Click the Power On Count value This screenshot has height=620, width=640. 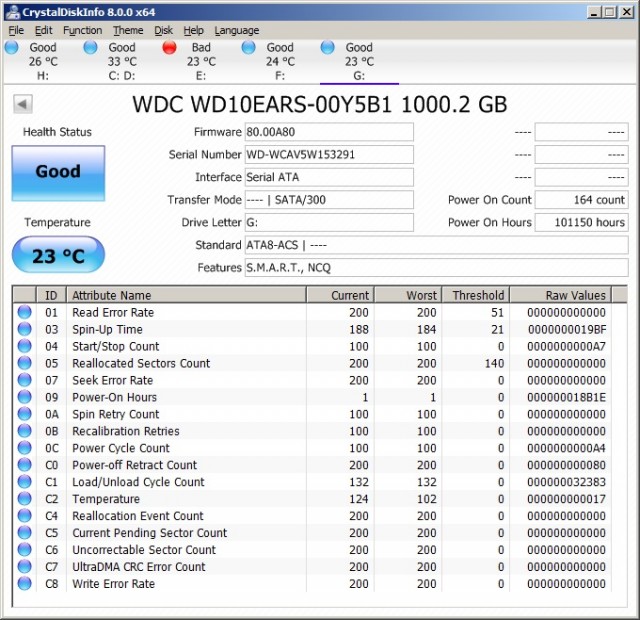point(581,200)
